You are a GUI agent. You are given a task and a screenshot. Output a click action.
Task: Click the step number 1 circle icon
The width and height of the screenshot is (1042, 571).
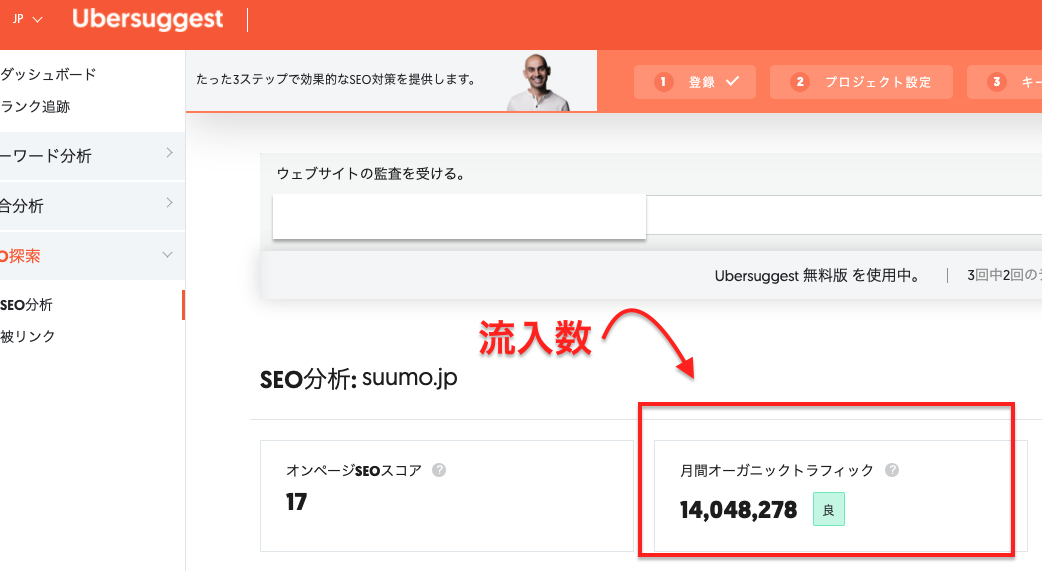[x=663, y=82]
